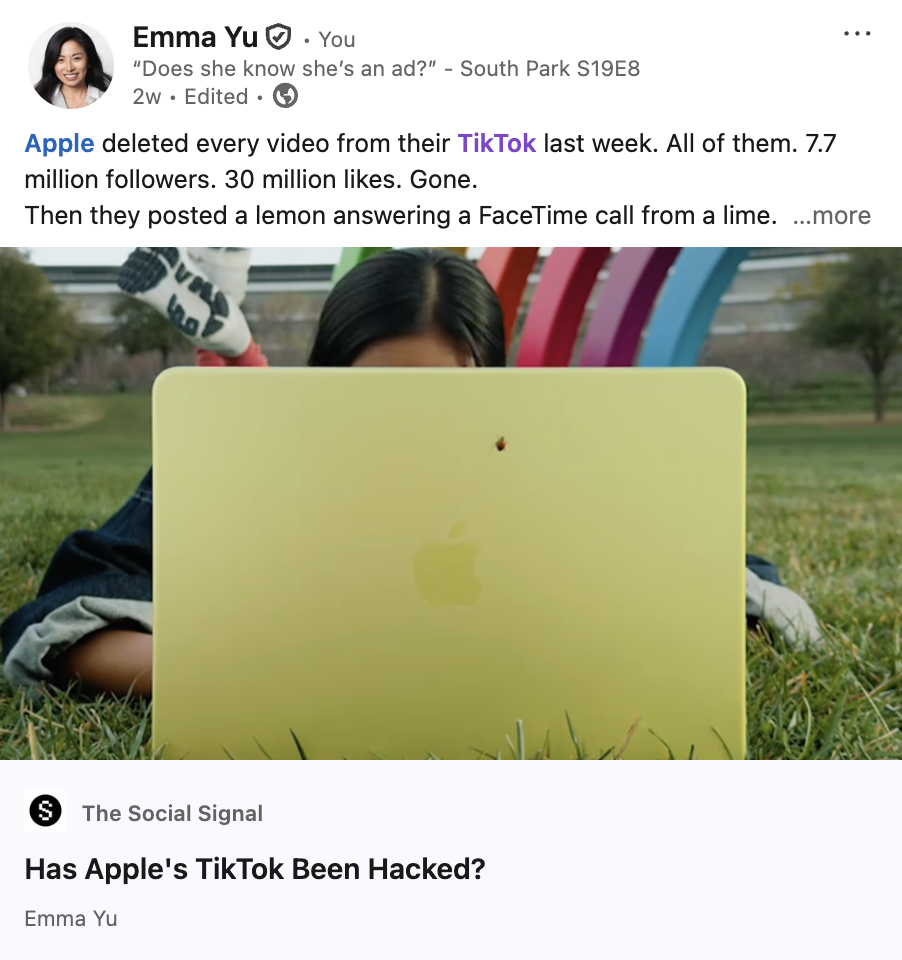Click the lemon answering FaceTime sentence
This screenshot has width=902, height=960.
[400, 216]
